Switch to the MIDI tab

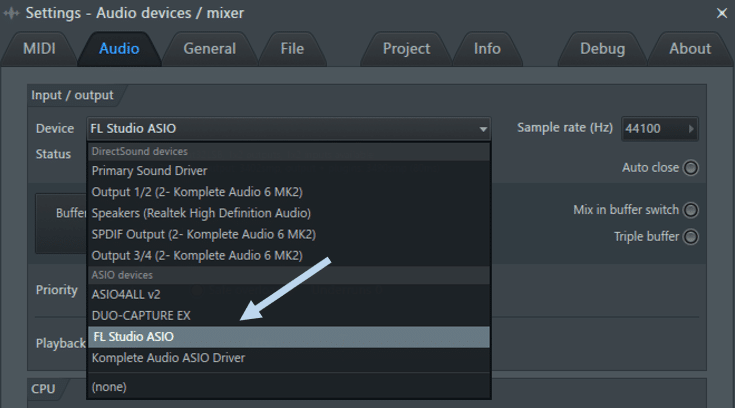point(39,49)
